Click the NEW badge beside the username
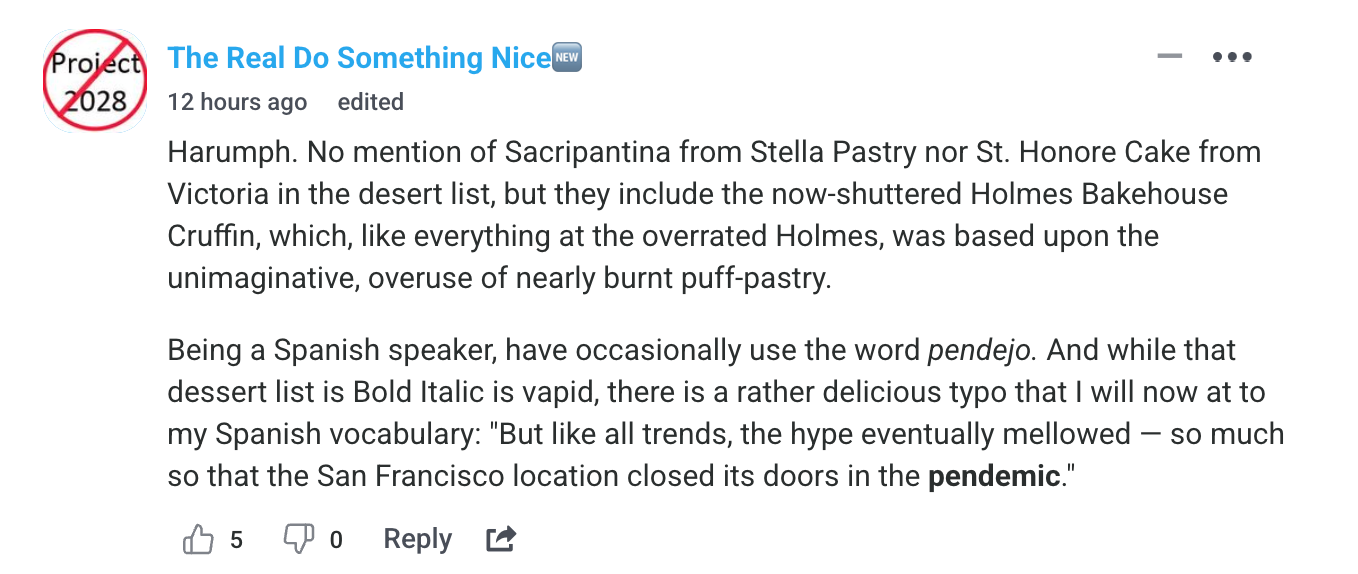The height and width of the screenshot is (574, 1358). click(x=568, y=58)
